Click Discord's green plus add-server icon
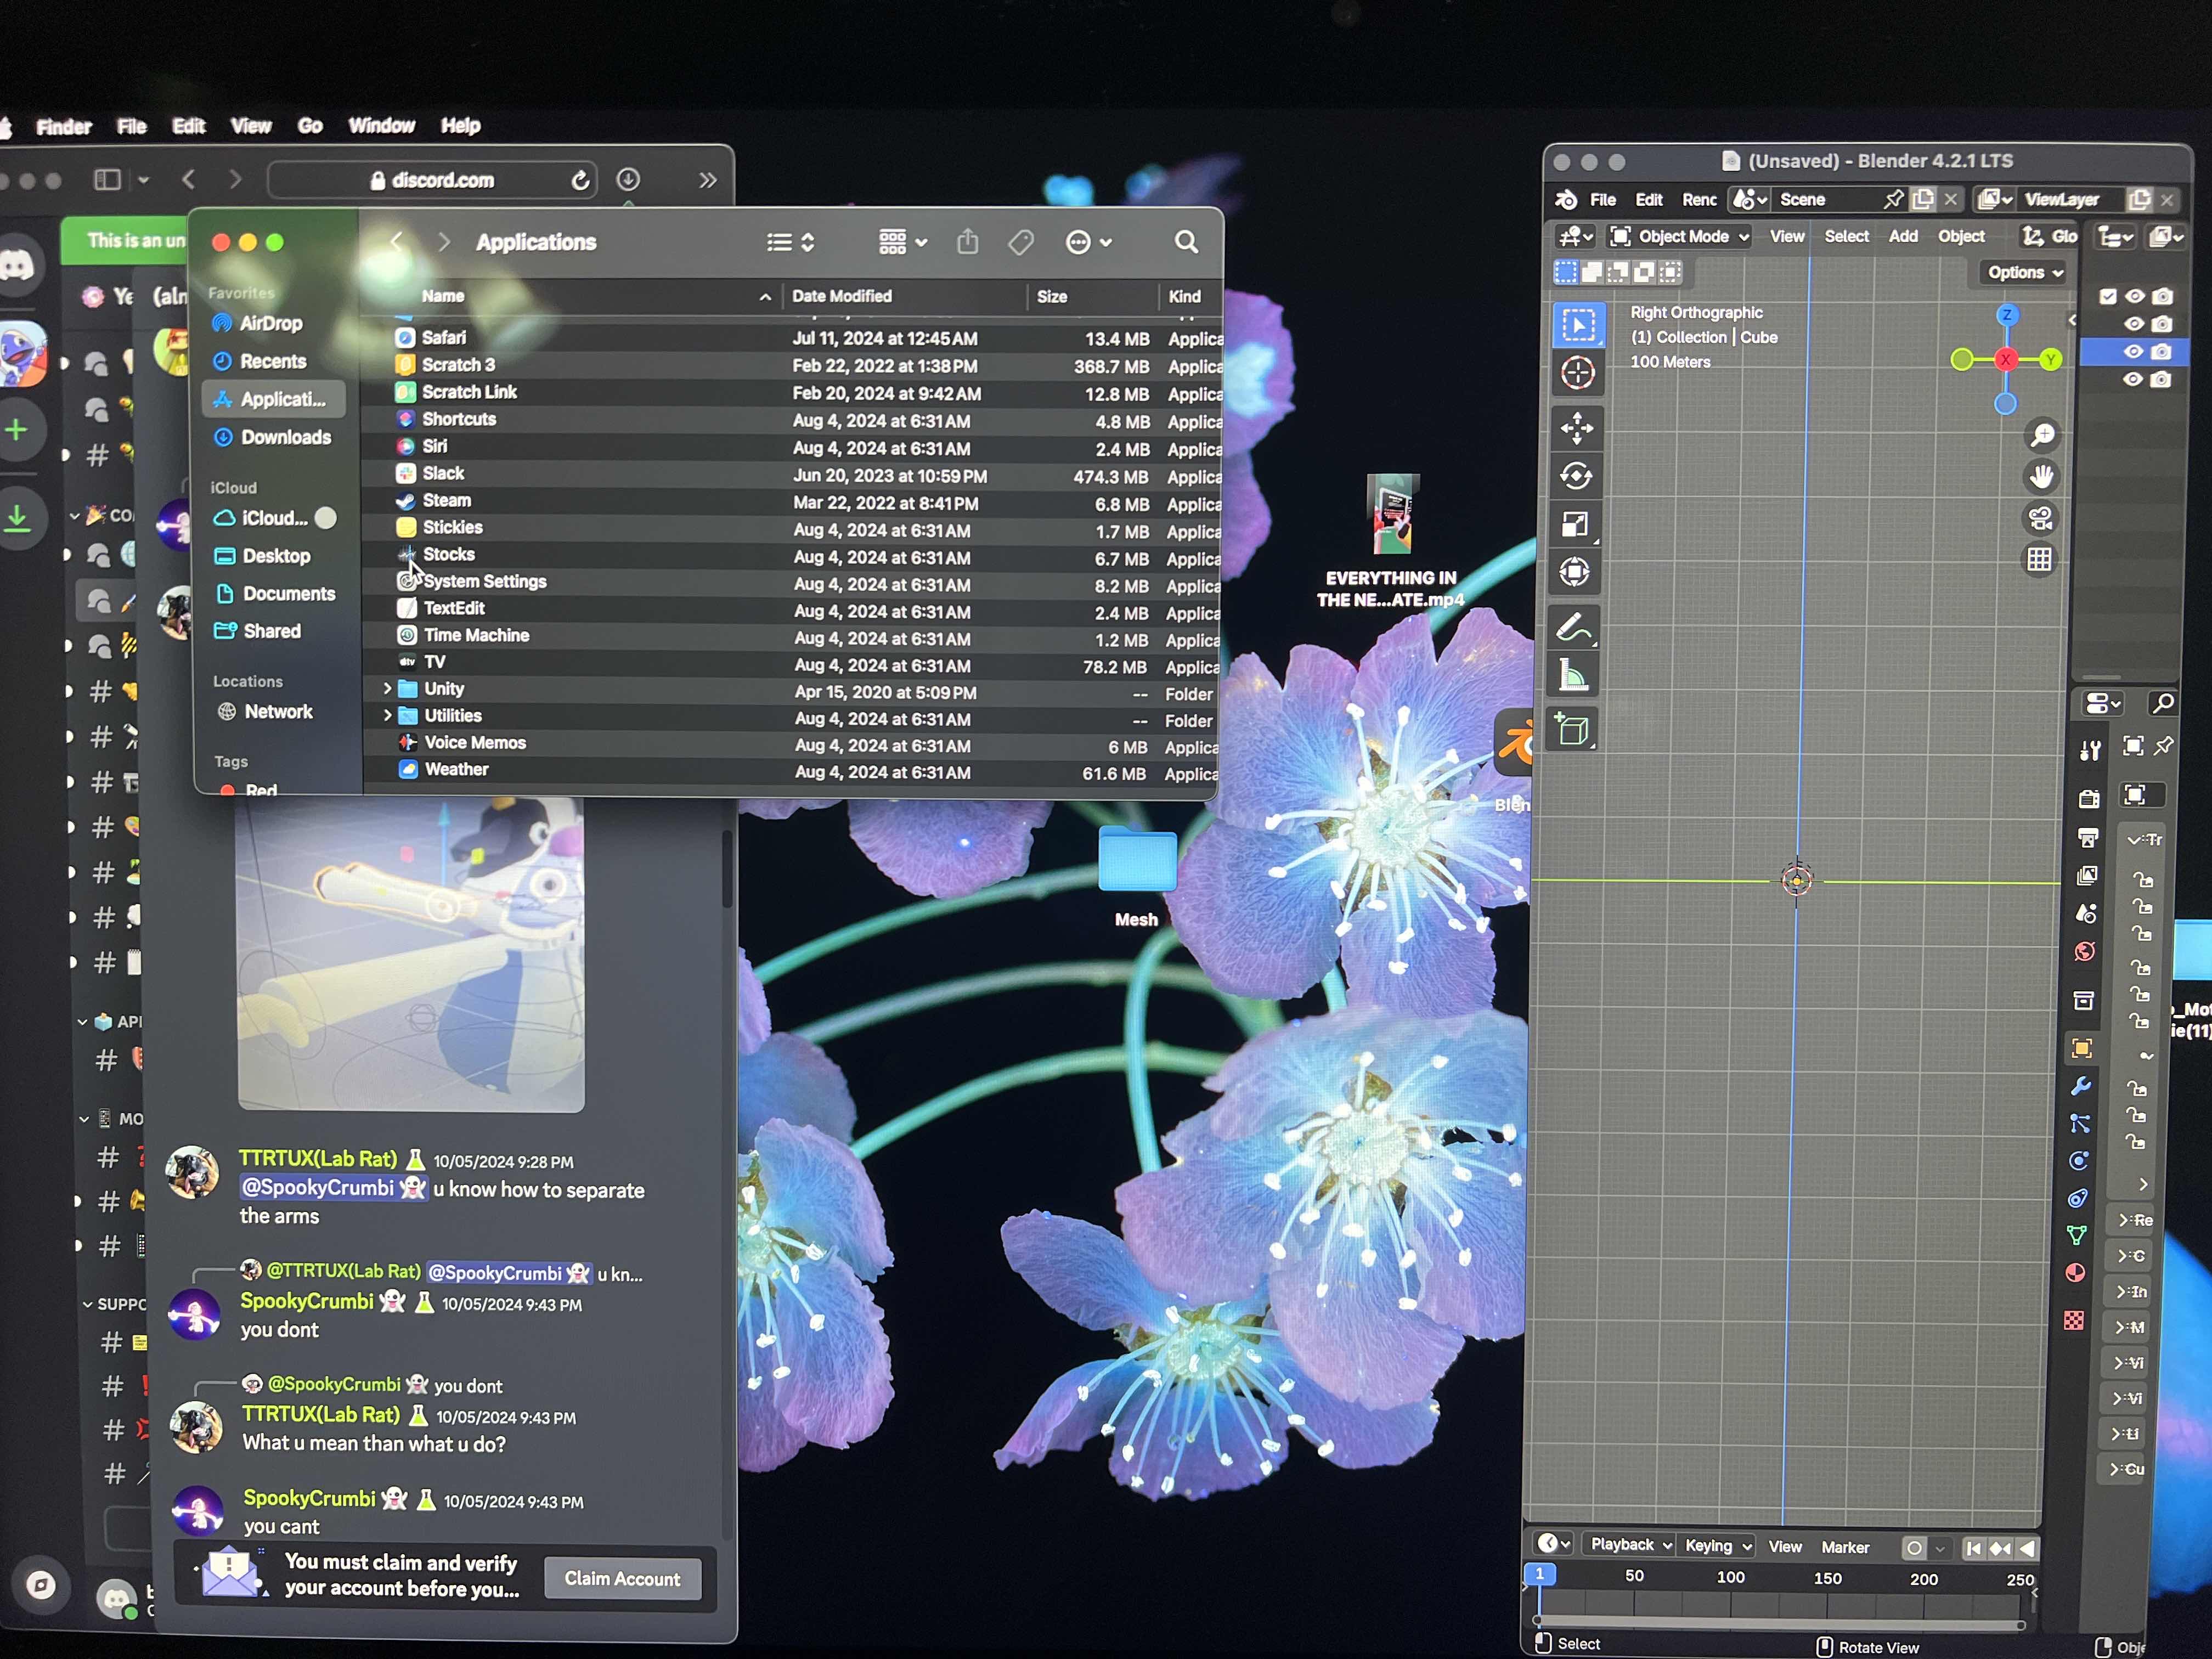This screenshot has width=2212, height=1659. point(16,431)
